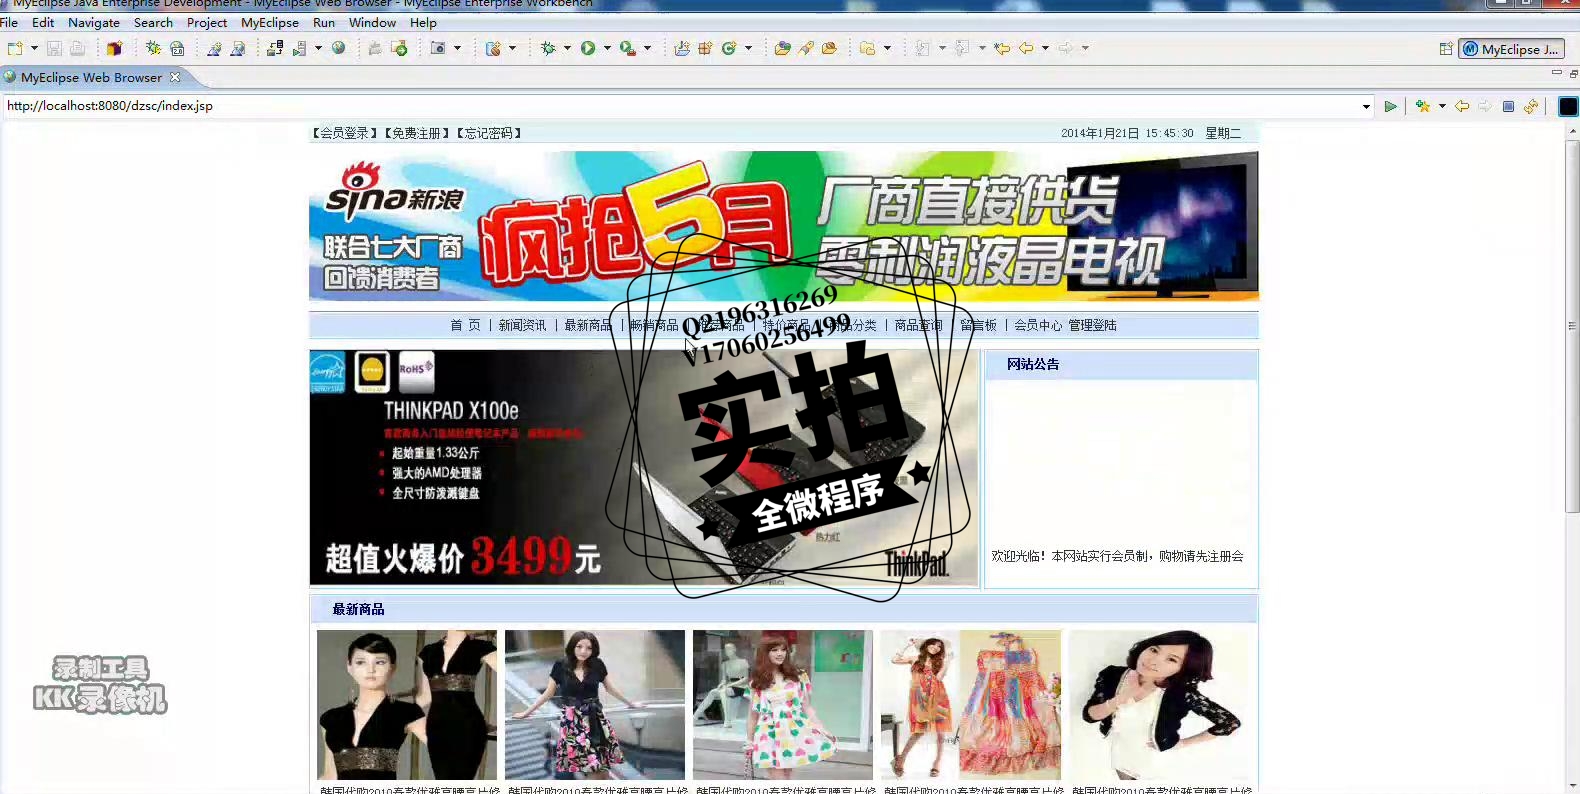Click the browser Forward arrow icon
1580x794 pixels.
pos(1485,106)
